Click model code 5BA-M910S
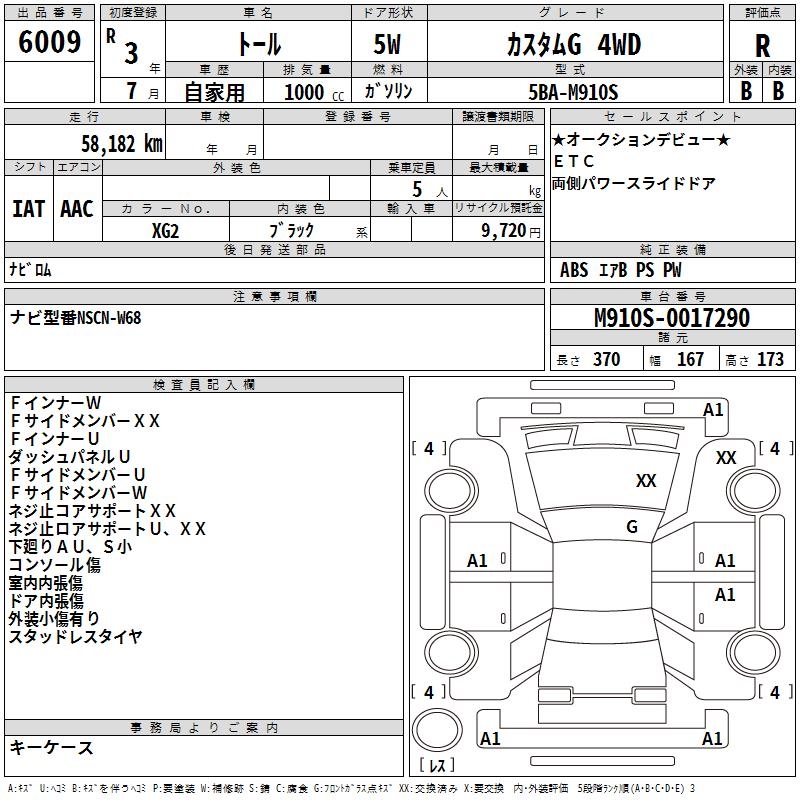This screenshot has width=800, height=800. tap(573, 92)
